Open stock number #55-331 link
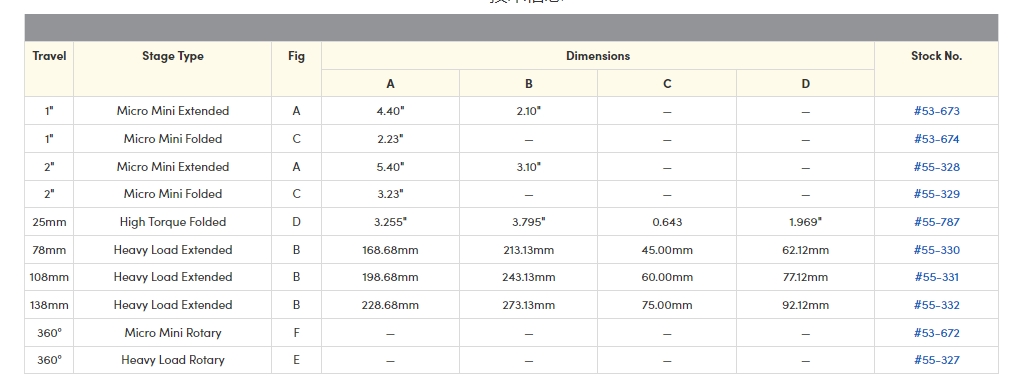The width and height of the screenshot is (1015, 384). pos(936,277)
